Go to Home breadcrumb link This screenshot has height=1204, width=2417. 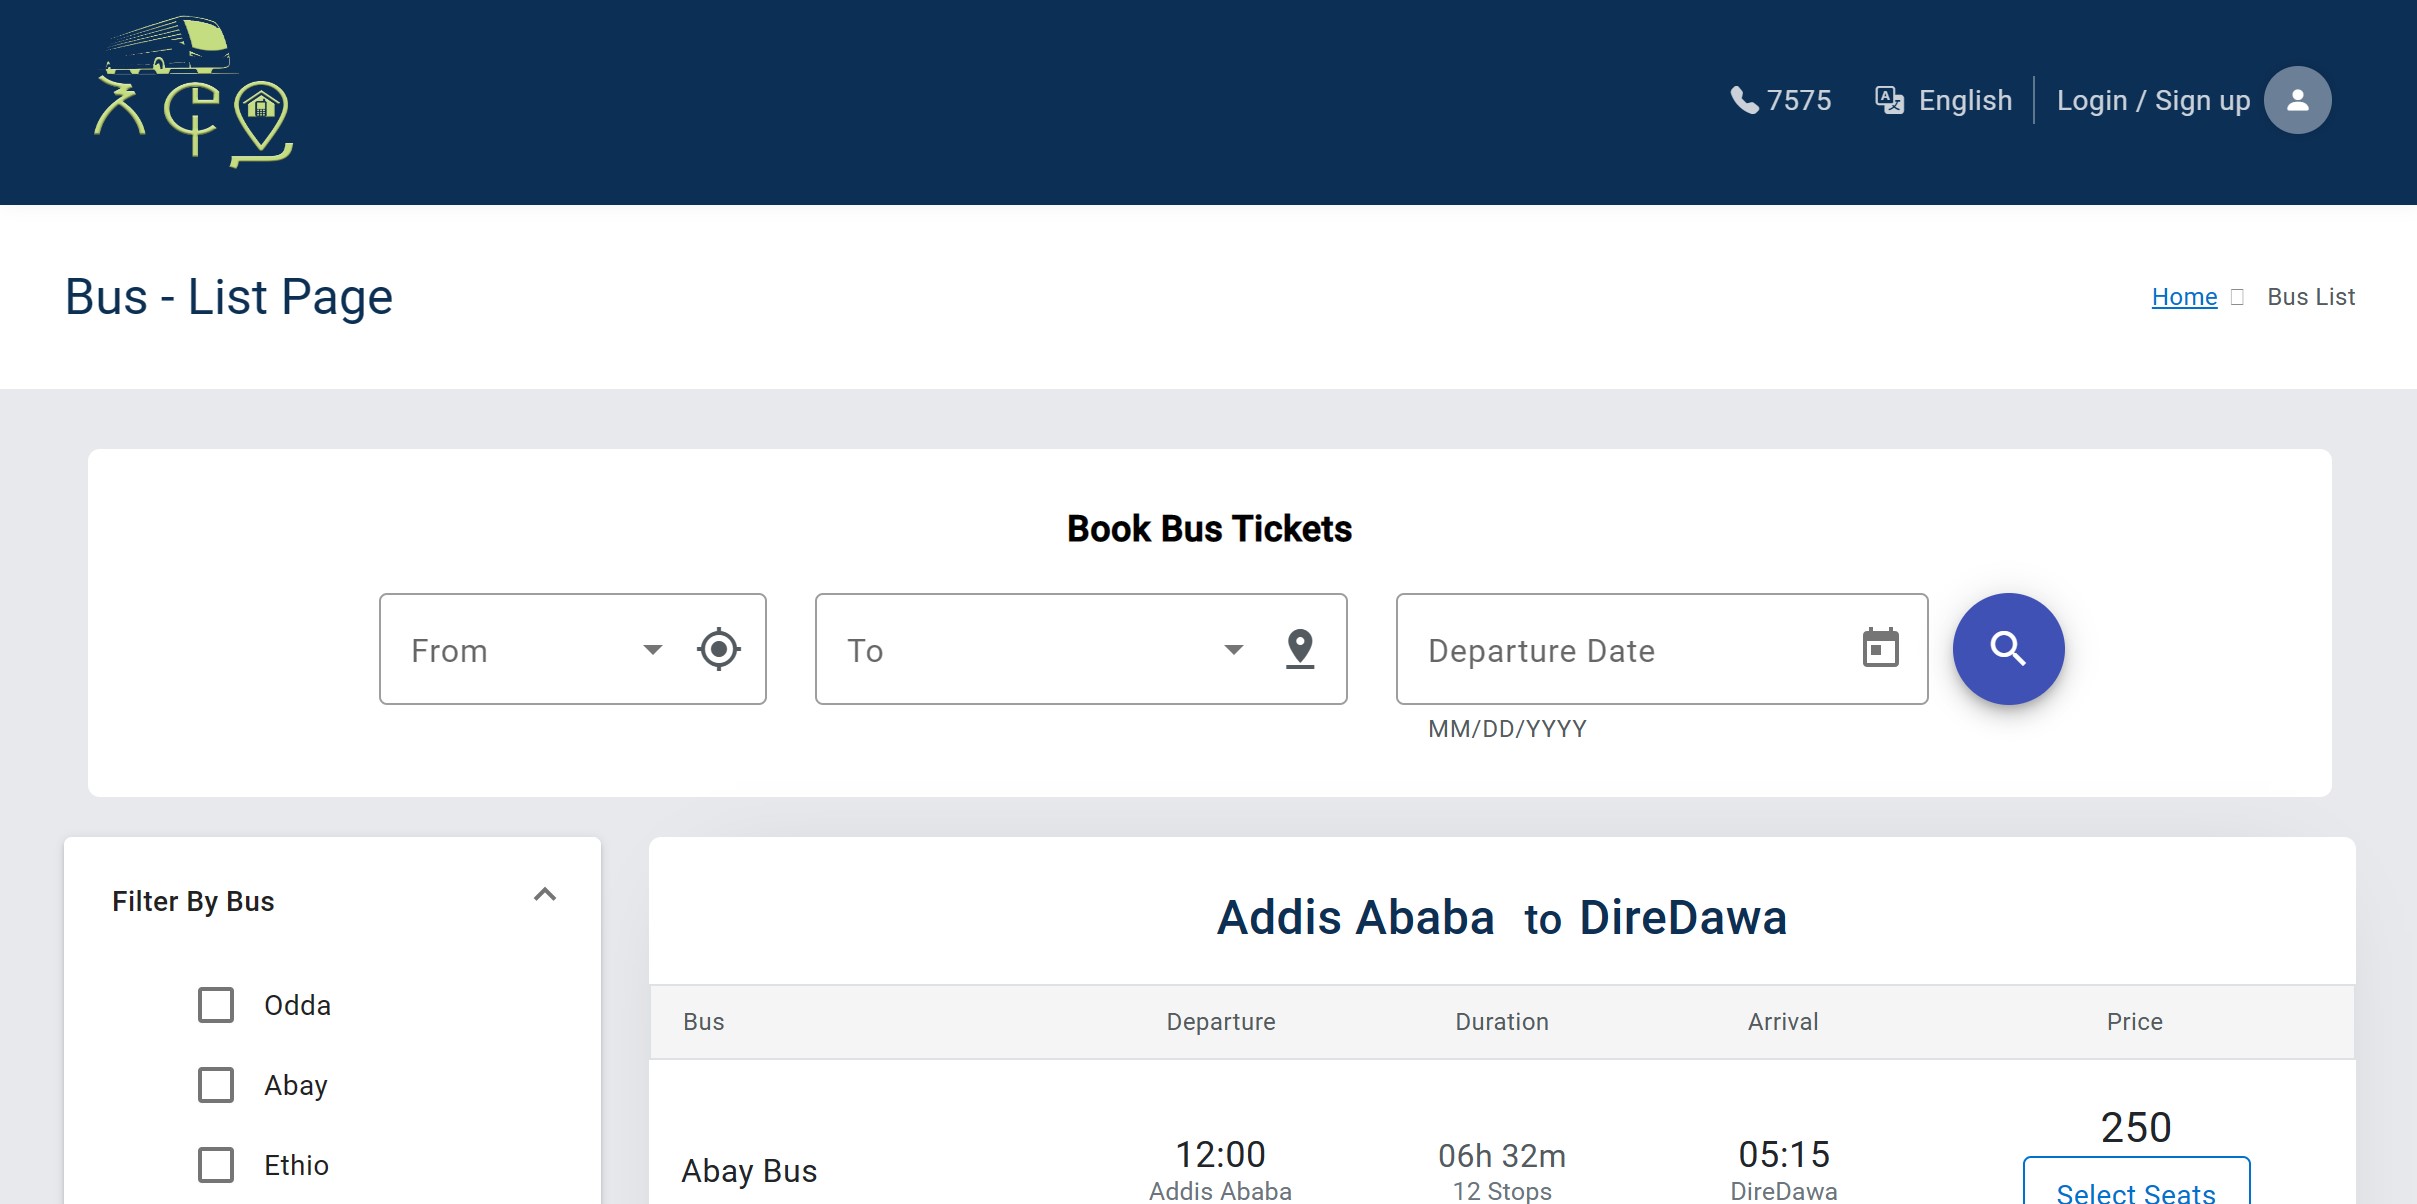coord(2183,297)
